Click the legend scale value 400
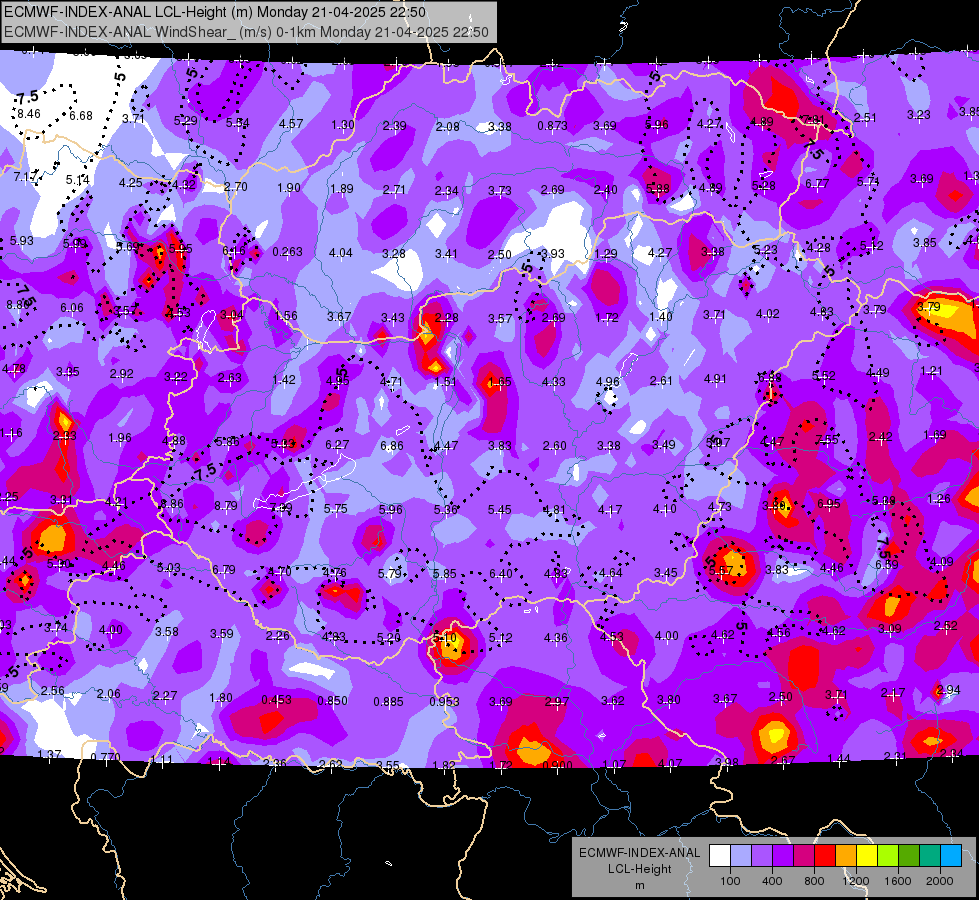 [772, 881]
